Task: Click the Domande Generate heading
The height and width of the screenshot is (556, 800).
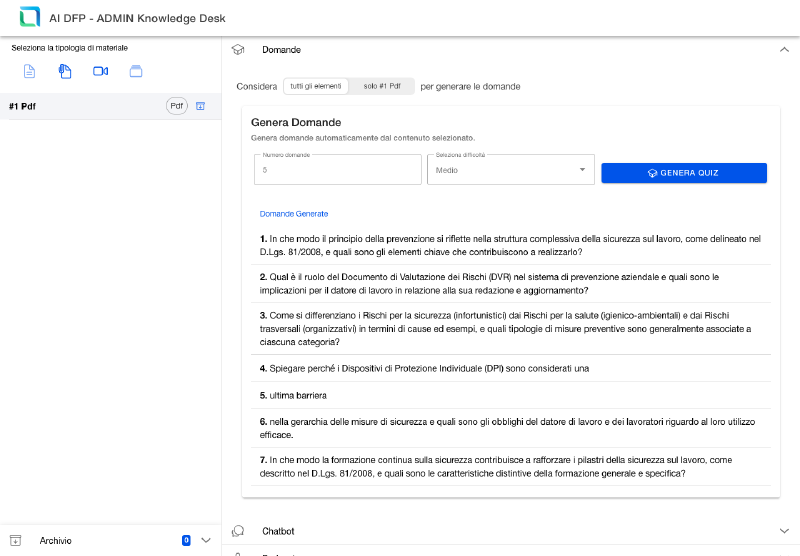Action: pos(294,214)
